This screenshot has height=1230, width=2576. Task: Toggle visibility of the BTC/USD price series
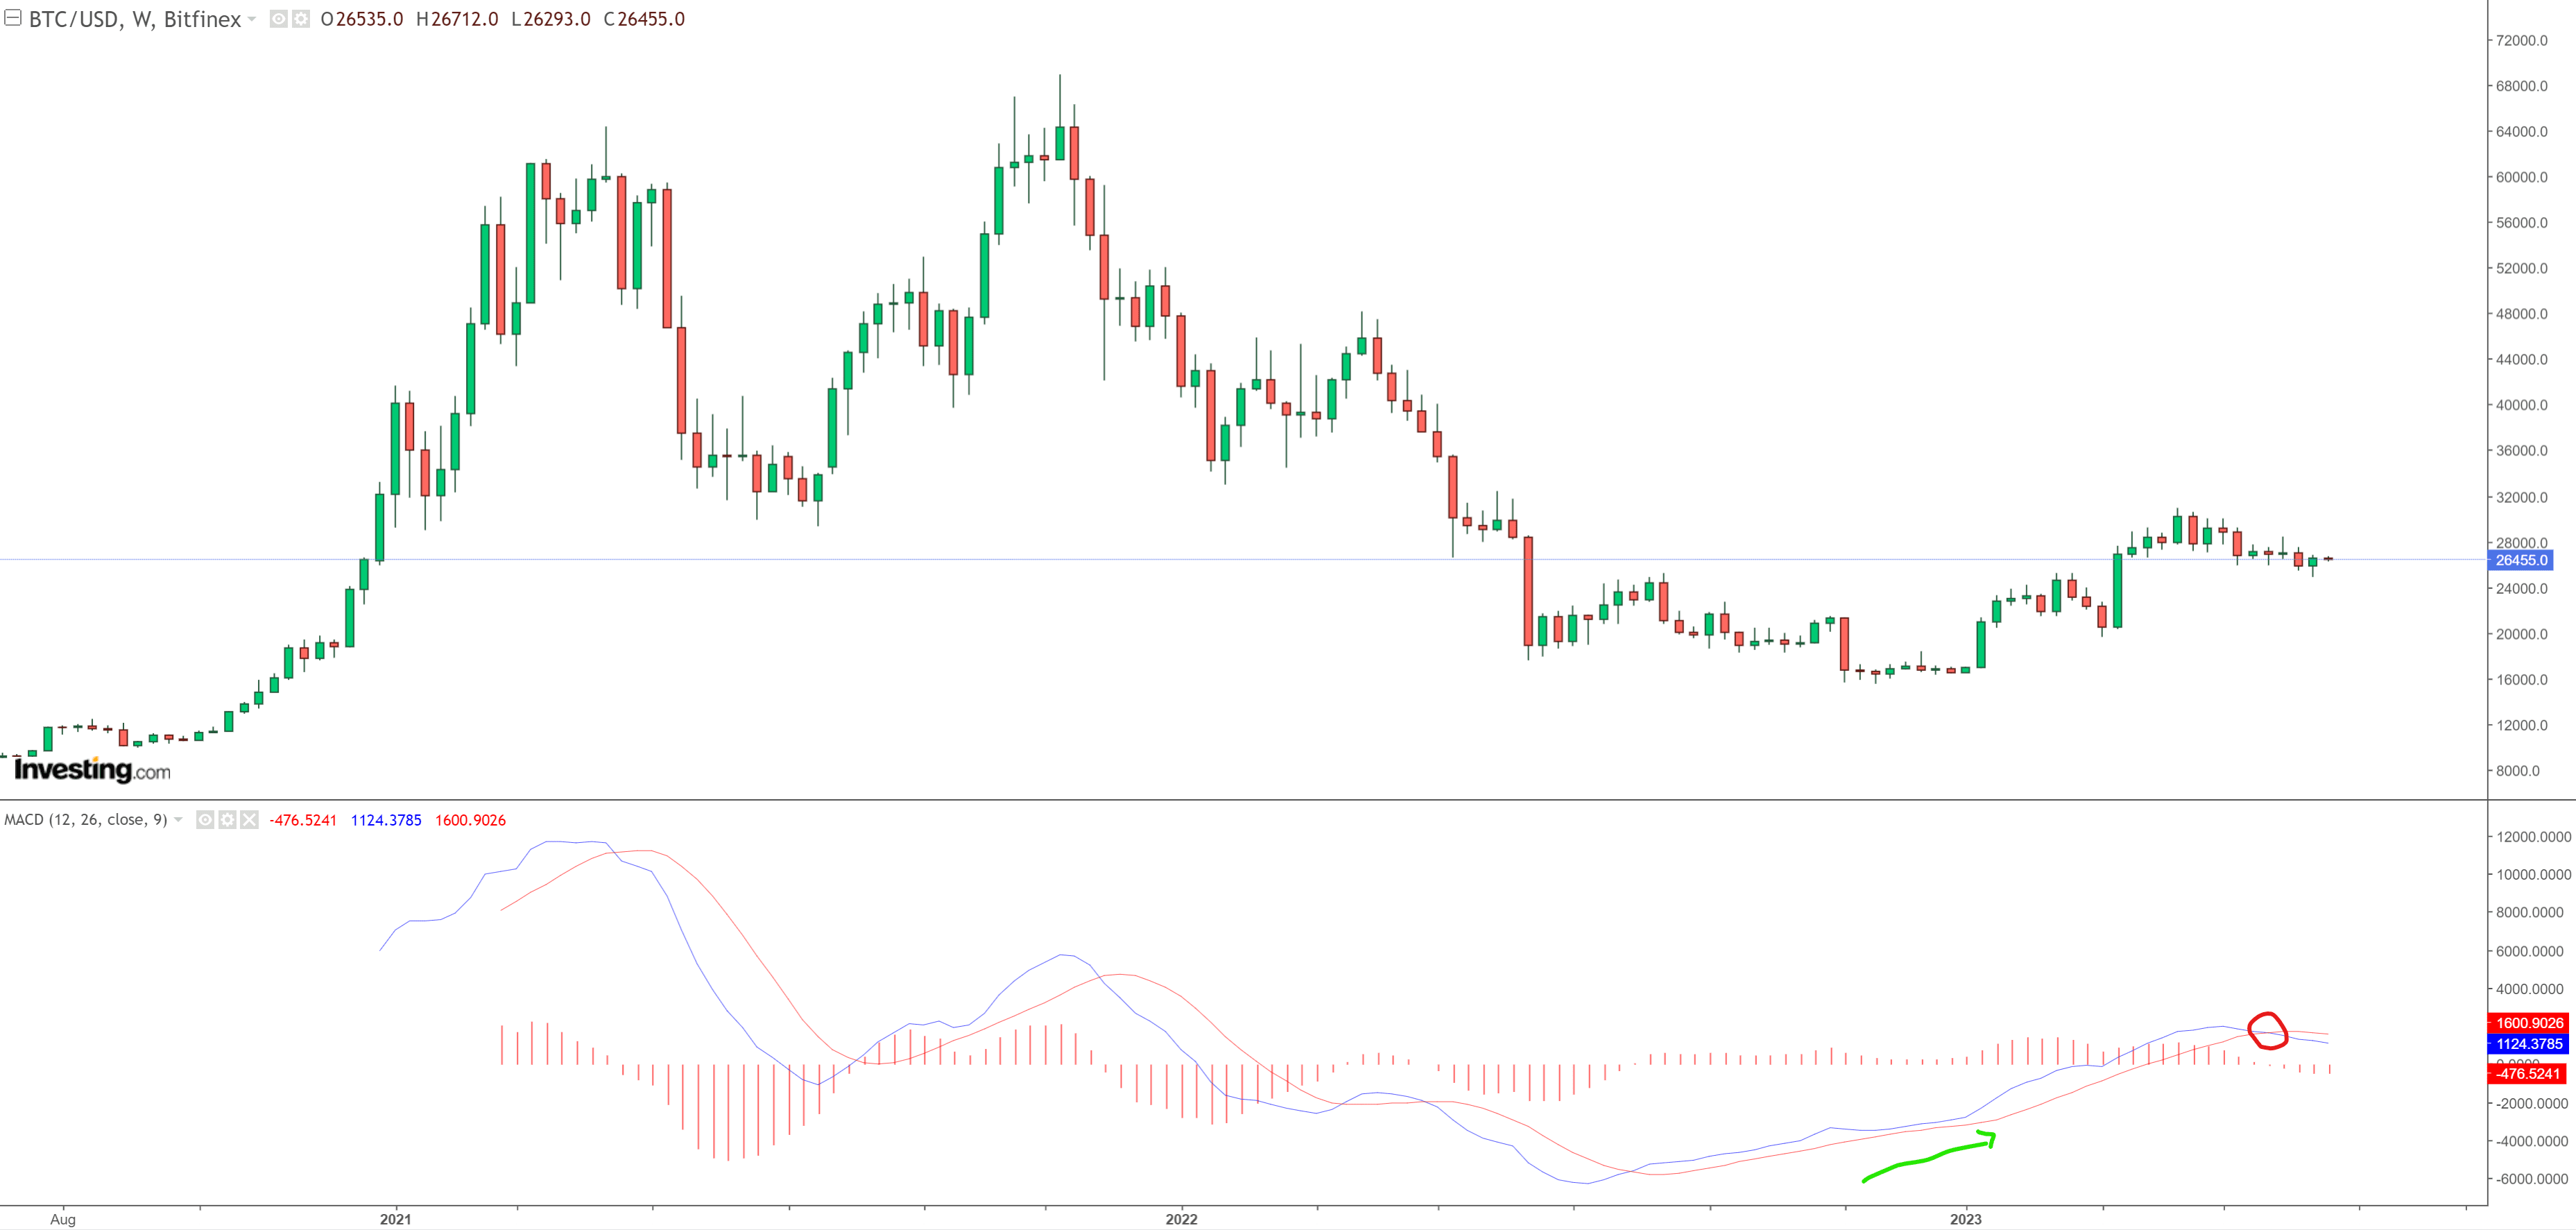pyautogui.click(x=279, y=19)
